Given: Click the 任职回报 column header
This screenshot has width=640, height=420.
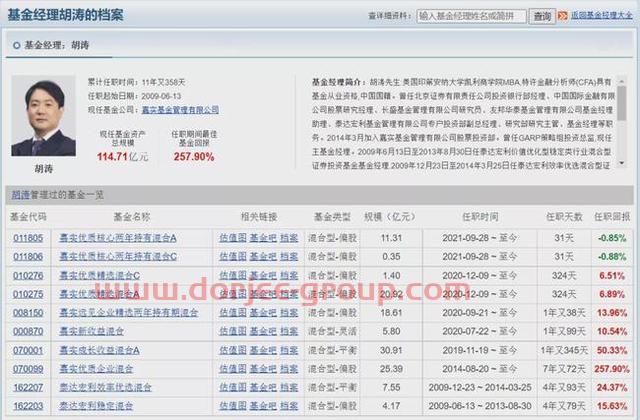Looking at the screenshot, I should 612,217.
